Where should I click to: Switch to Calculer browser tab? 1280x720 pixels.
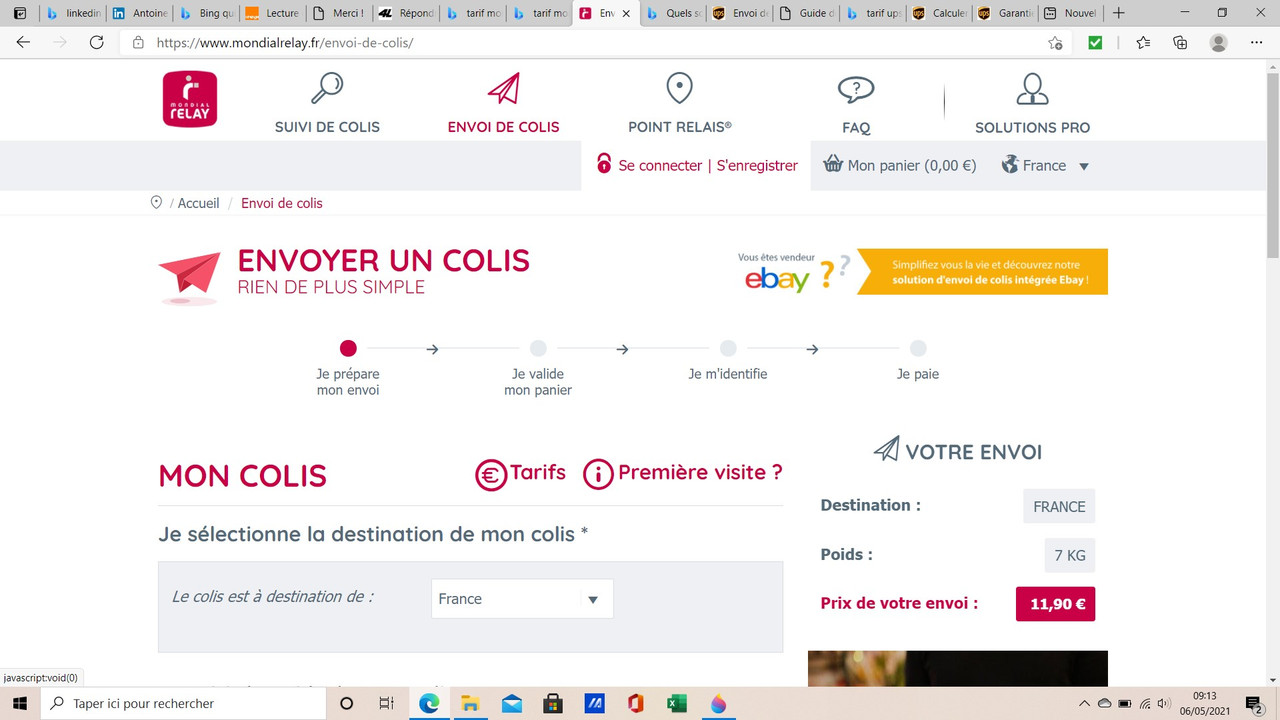click(x=940, y=13)
